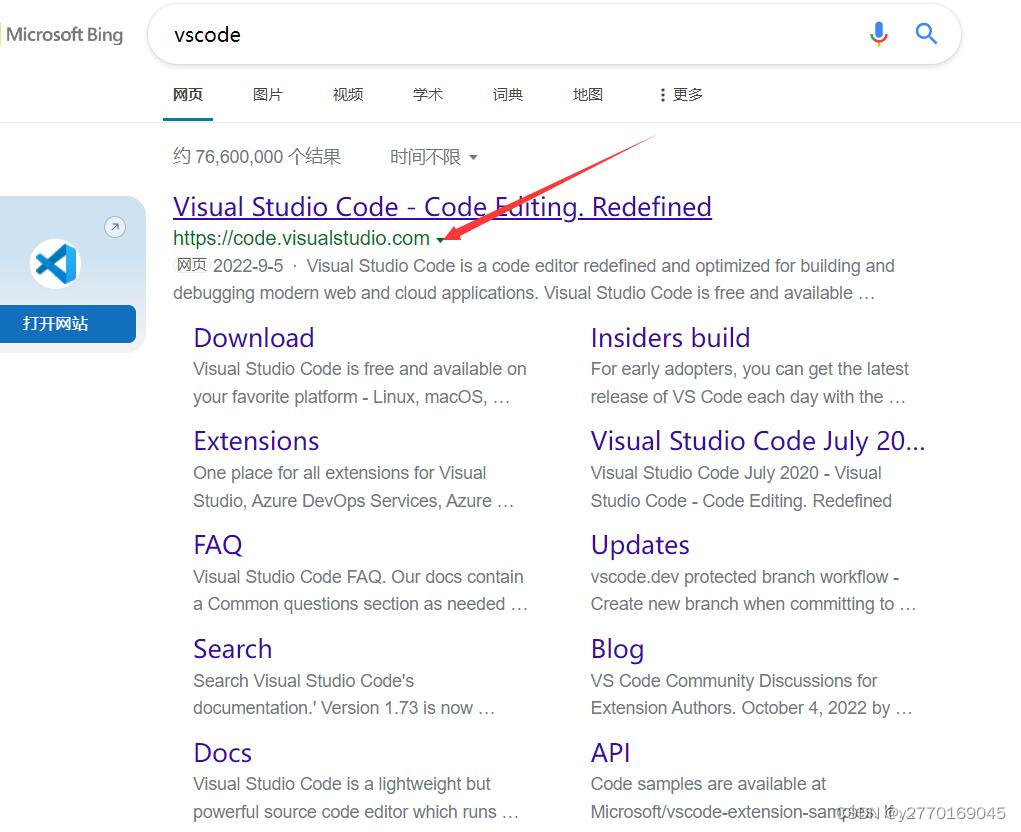Click the VS Code logo in side card

coord(55,264)
